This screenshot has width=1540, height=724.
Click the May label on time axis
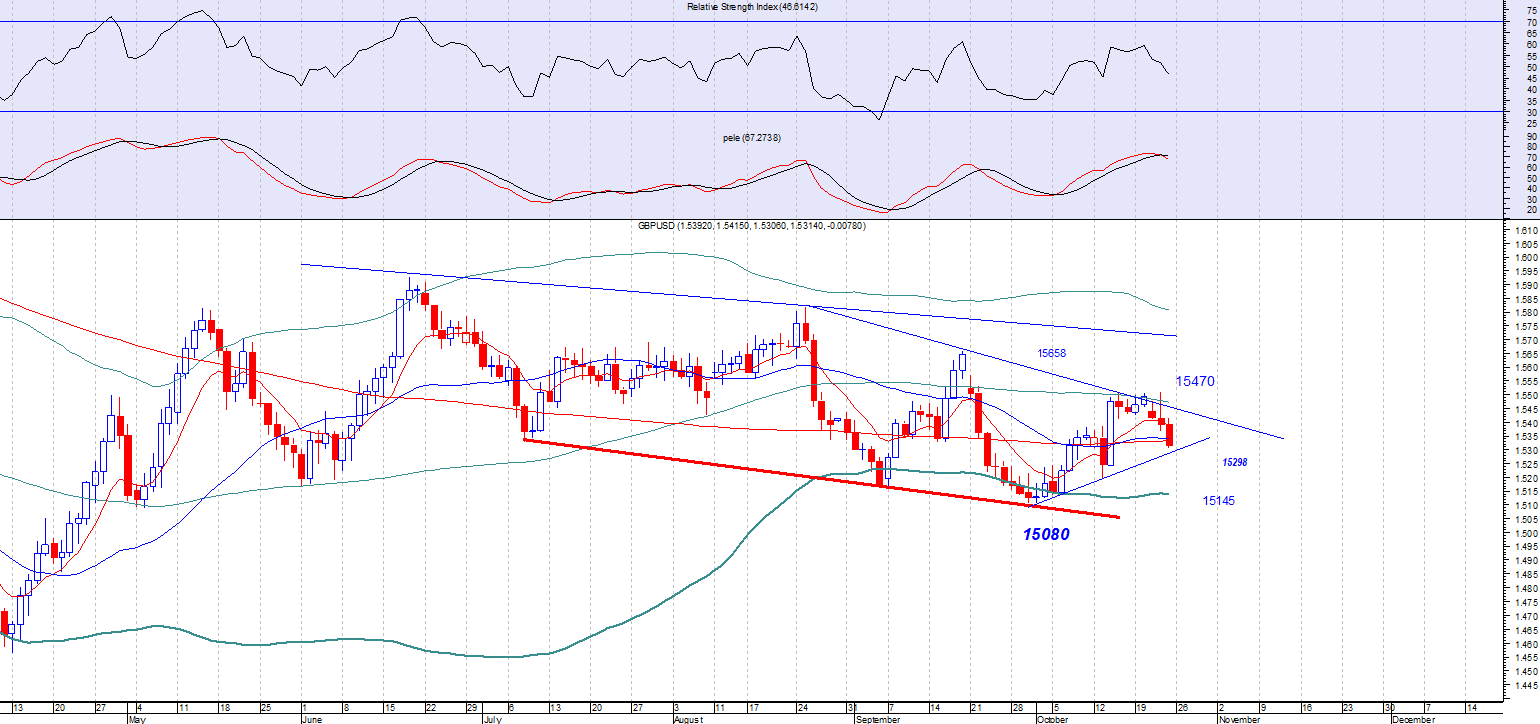click(x=138, y=719)
